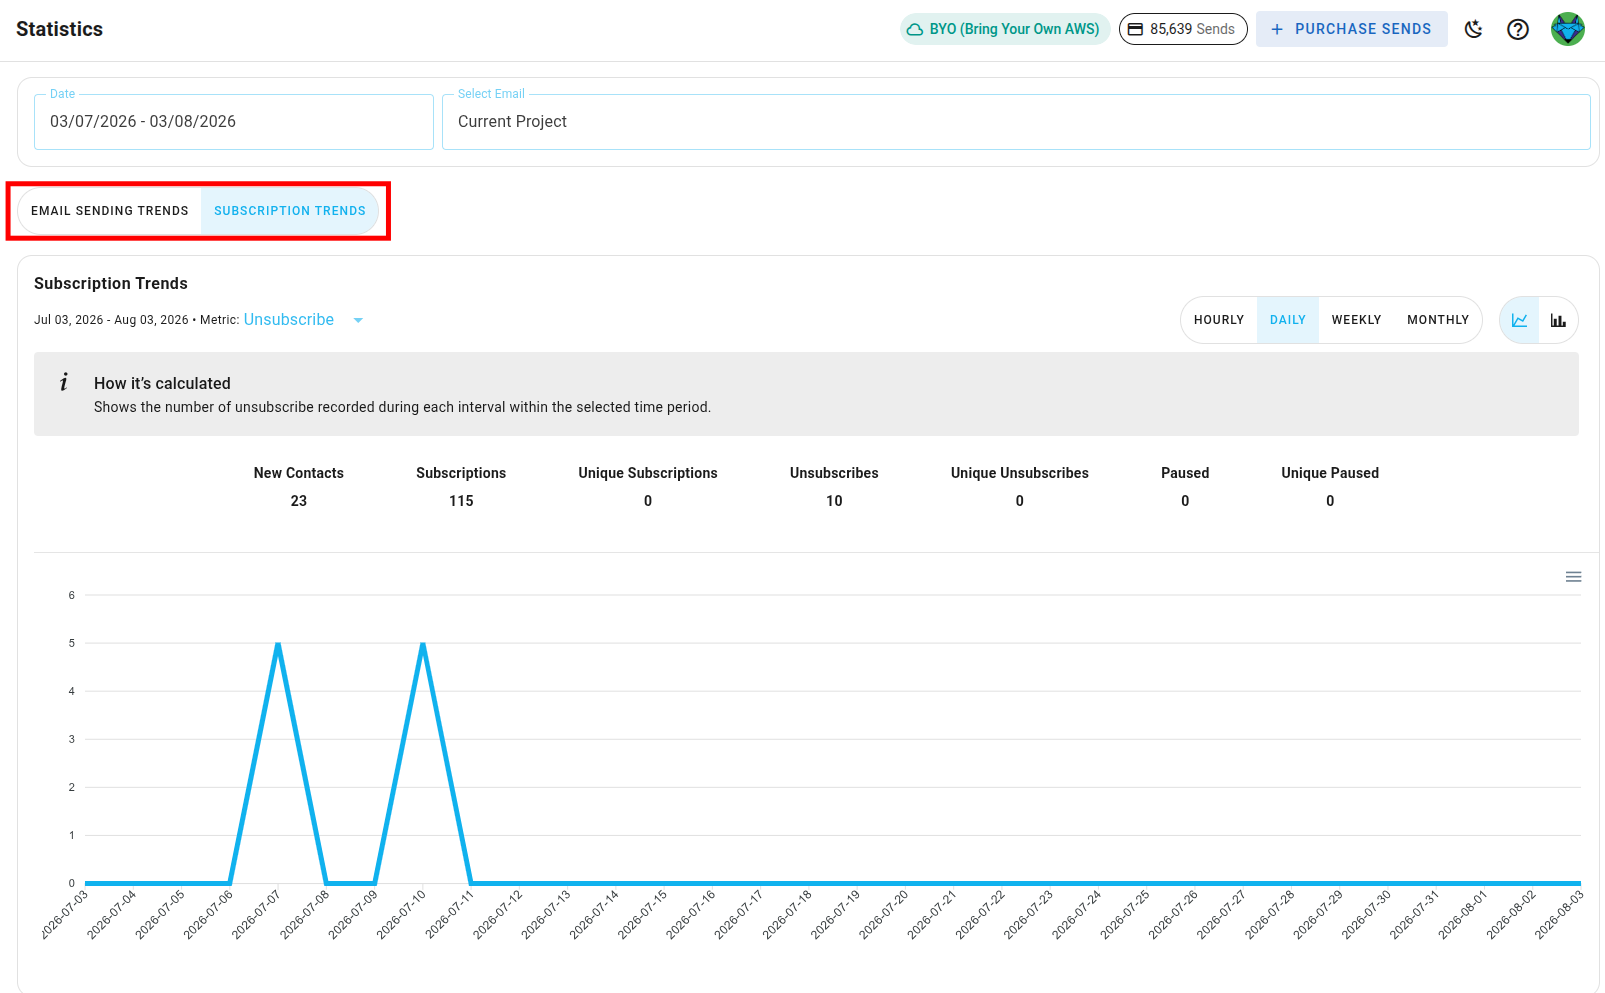The width and height of the screenshot is (1605, 993).
Task: Open the help question mark icon
Action: tap(1518, 29)
